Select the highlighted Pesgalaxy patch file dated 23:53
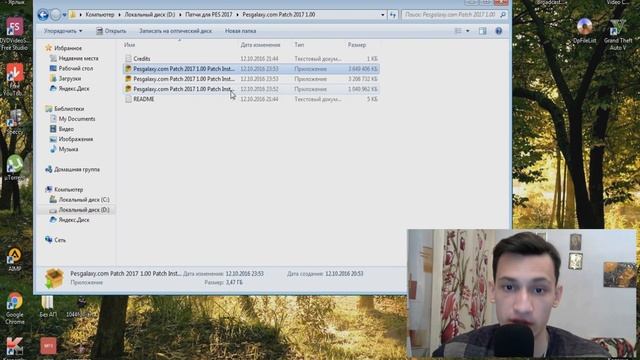 pos(251,69)
